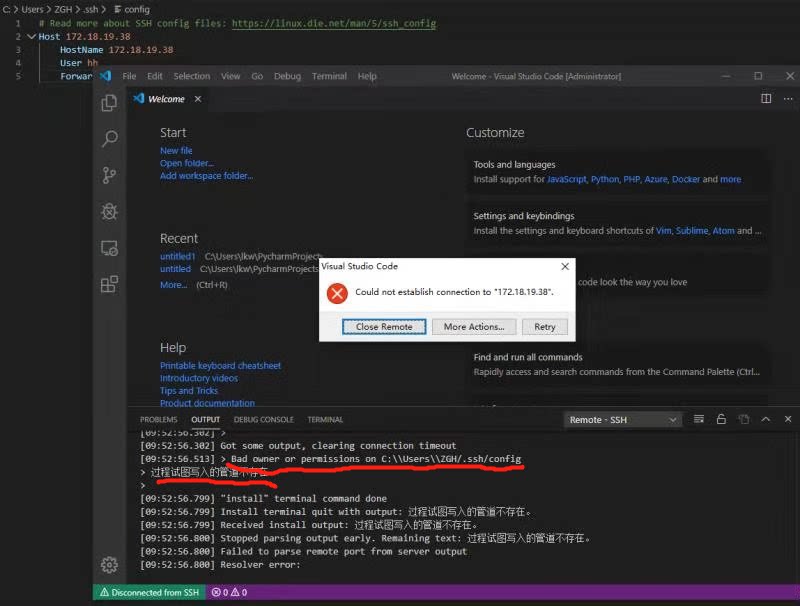Switch to the TERMINAL panel tab
The image size is (800, 606).
(325, 419)
